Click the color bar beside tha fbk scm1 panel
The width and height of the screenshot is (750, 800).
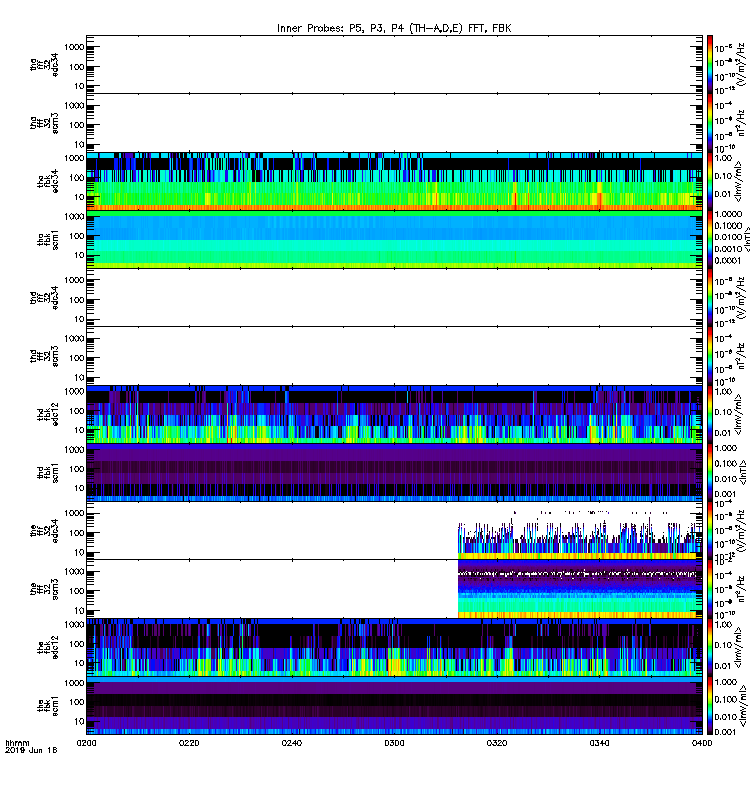click(710, 240)
